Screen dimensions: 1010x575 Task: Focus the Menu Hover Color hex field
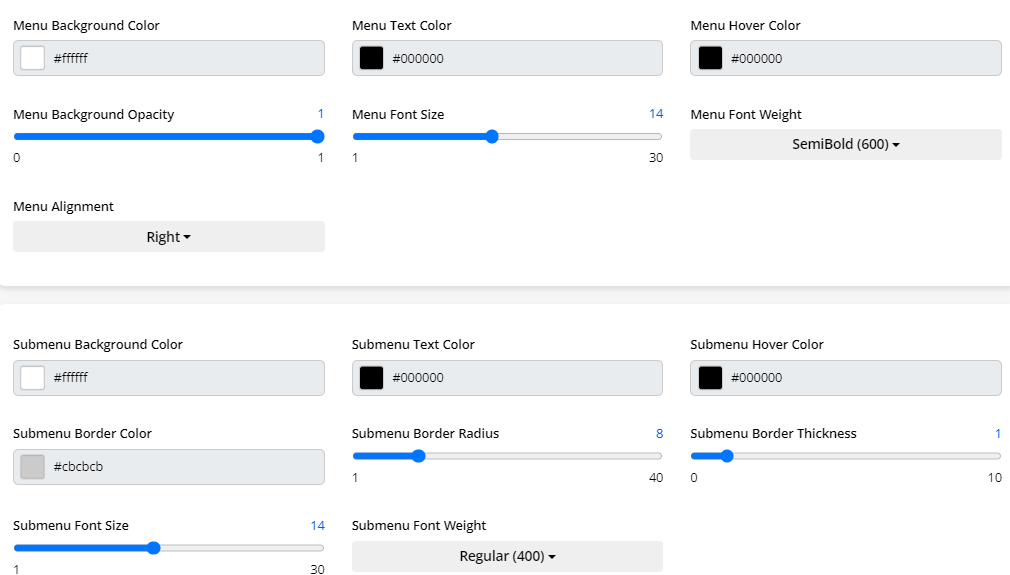click(x=862, y=58)
